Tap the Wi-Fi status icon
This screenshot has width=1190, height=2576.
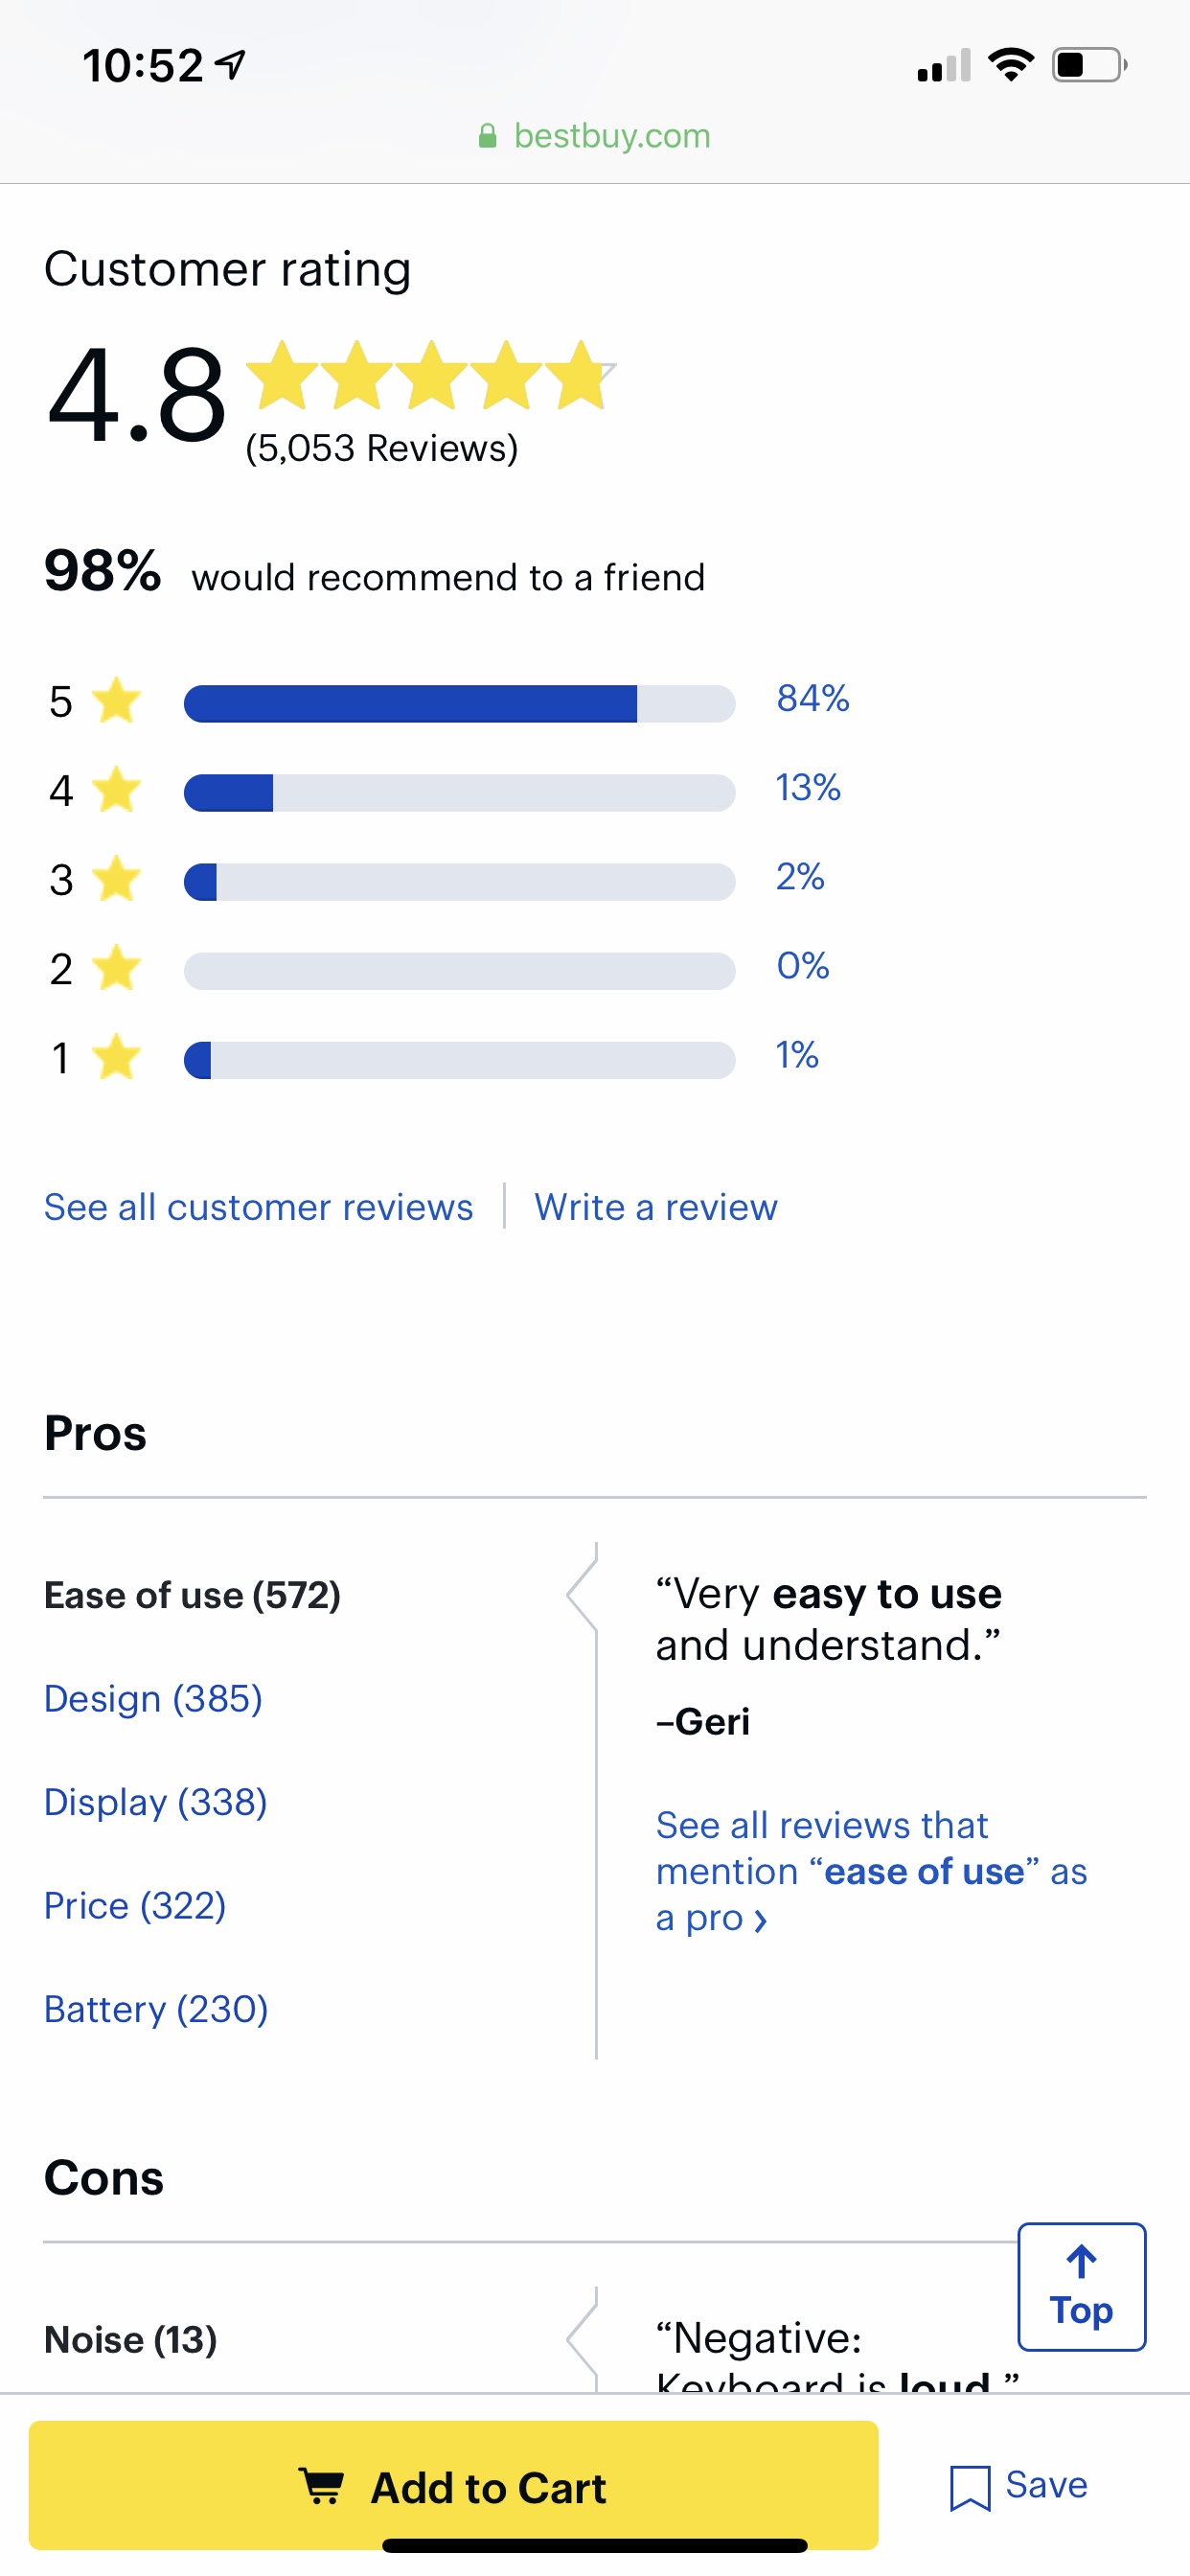(1010, 65)
